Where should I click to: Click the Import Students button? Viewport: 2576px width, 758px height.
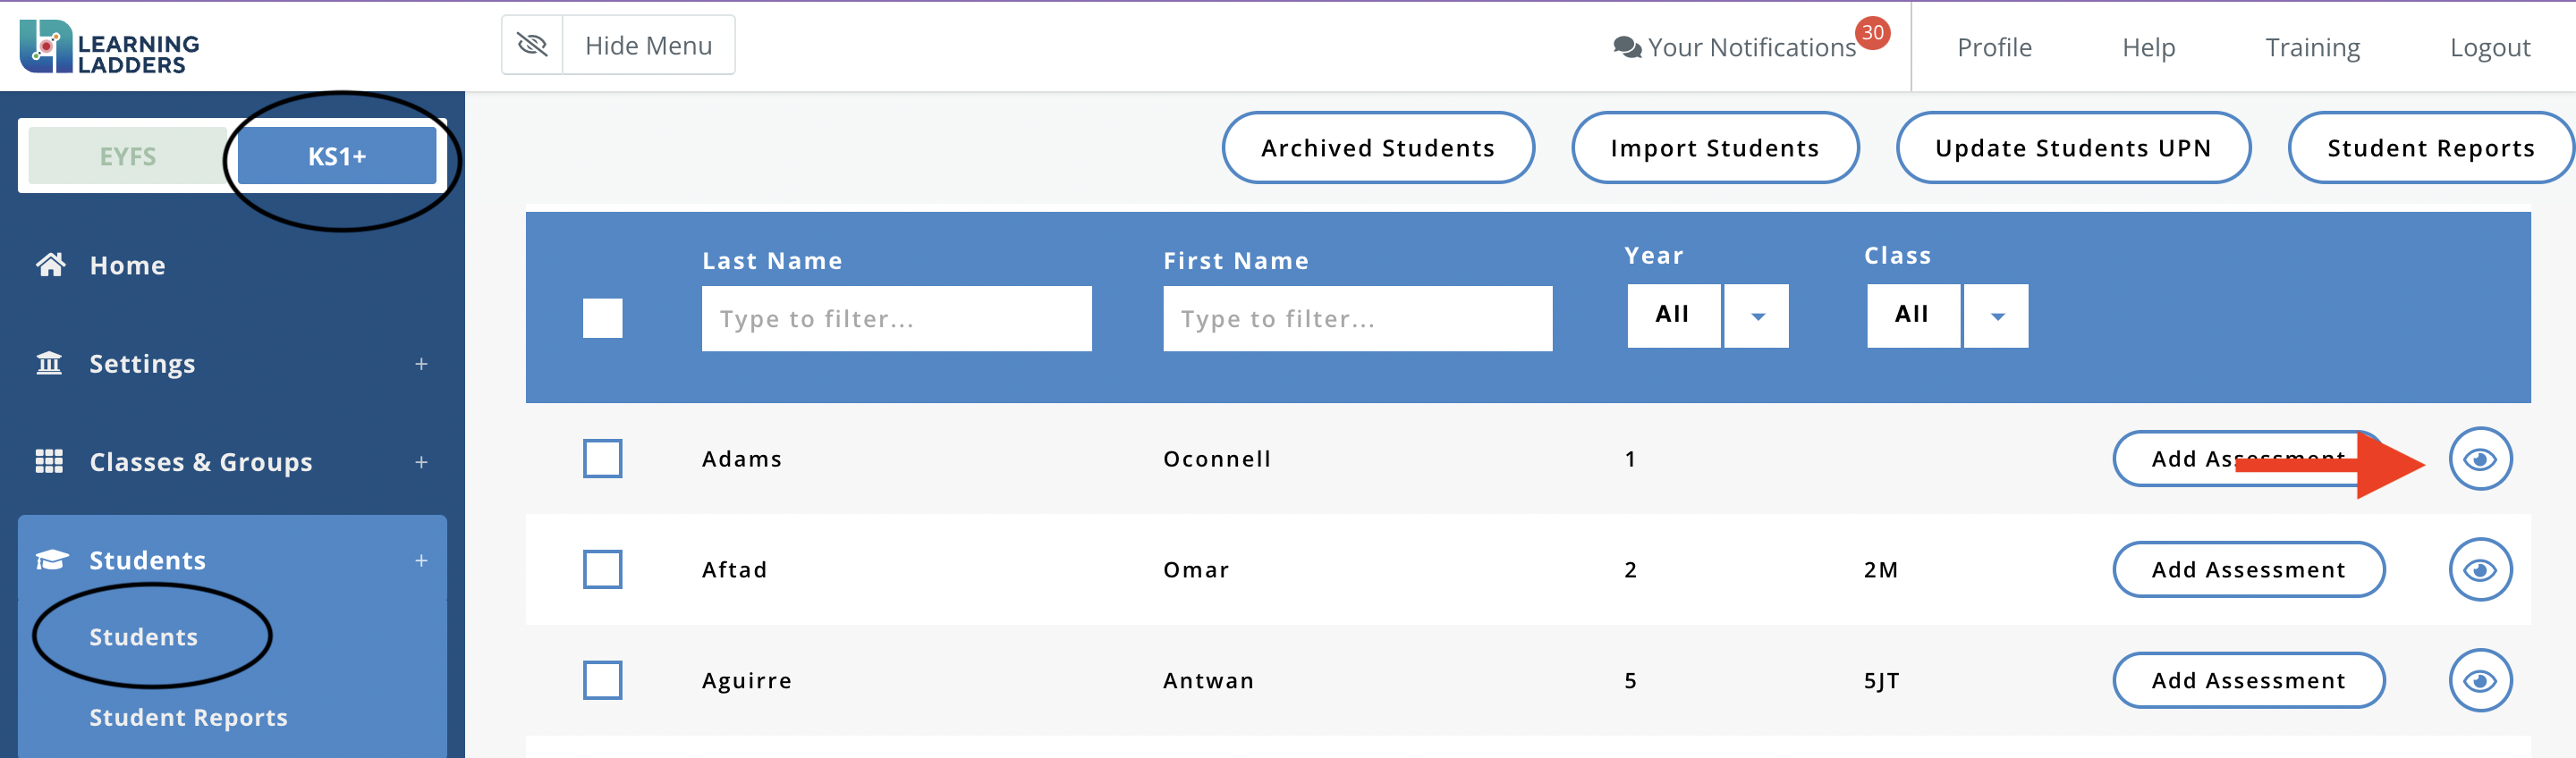(x=1714, y=148)
